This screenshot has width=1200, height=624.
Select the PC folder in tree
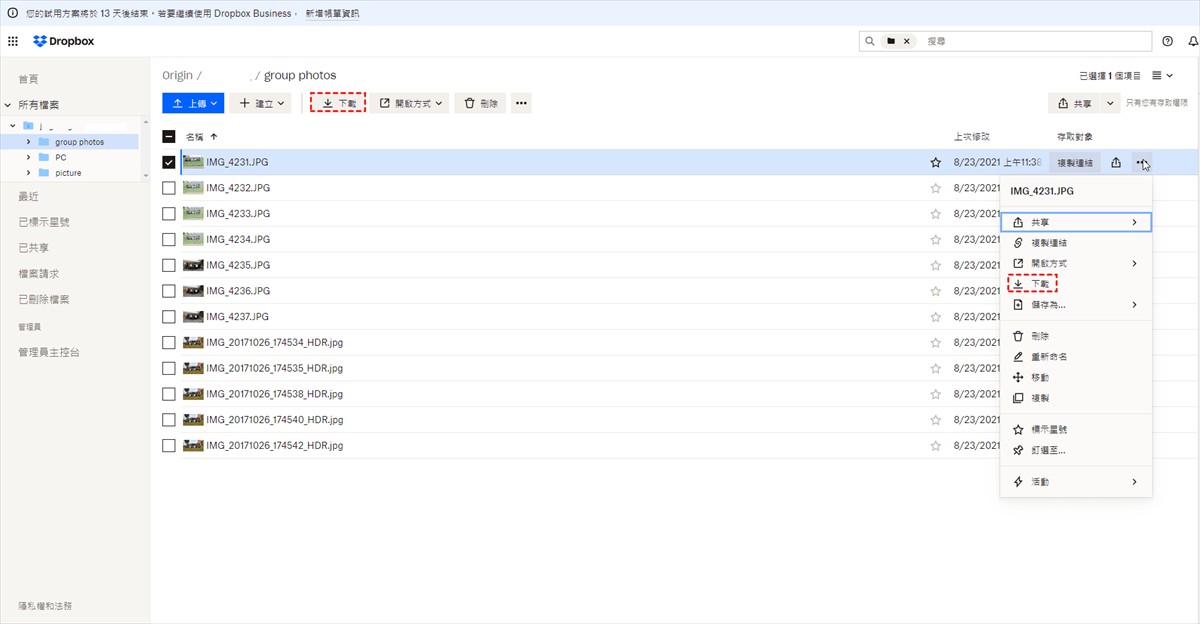tap(60, 157)
